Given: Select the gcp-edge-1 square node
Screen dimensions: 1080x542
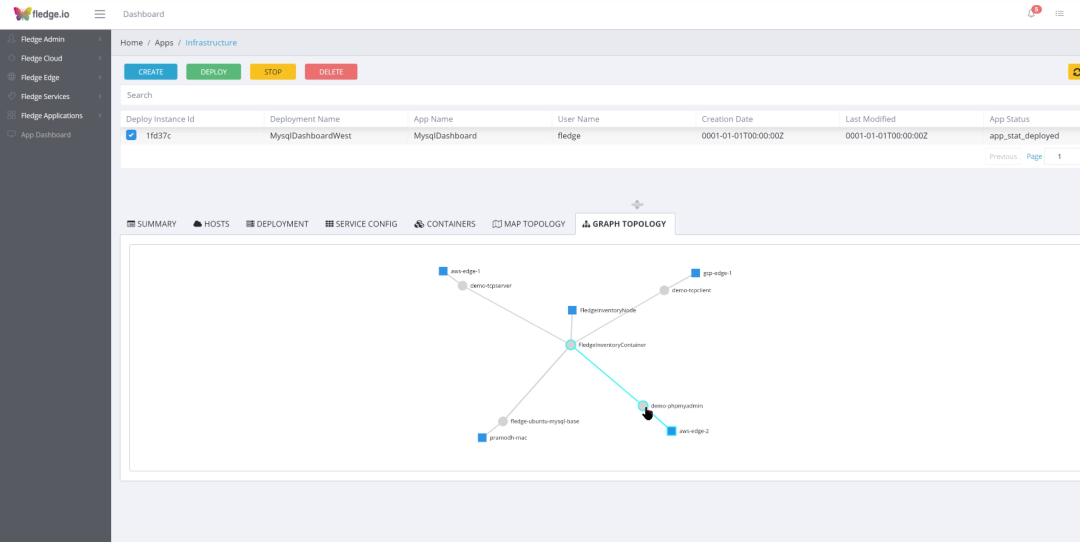Looking at the screenshot, I should (696, 273).
